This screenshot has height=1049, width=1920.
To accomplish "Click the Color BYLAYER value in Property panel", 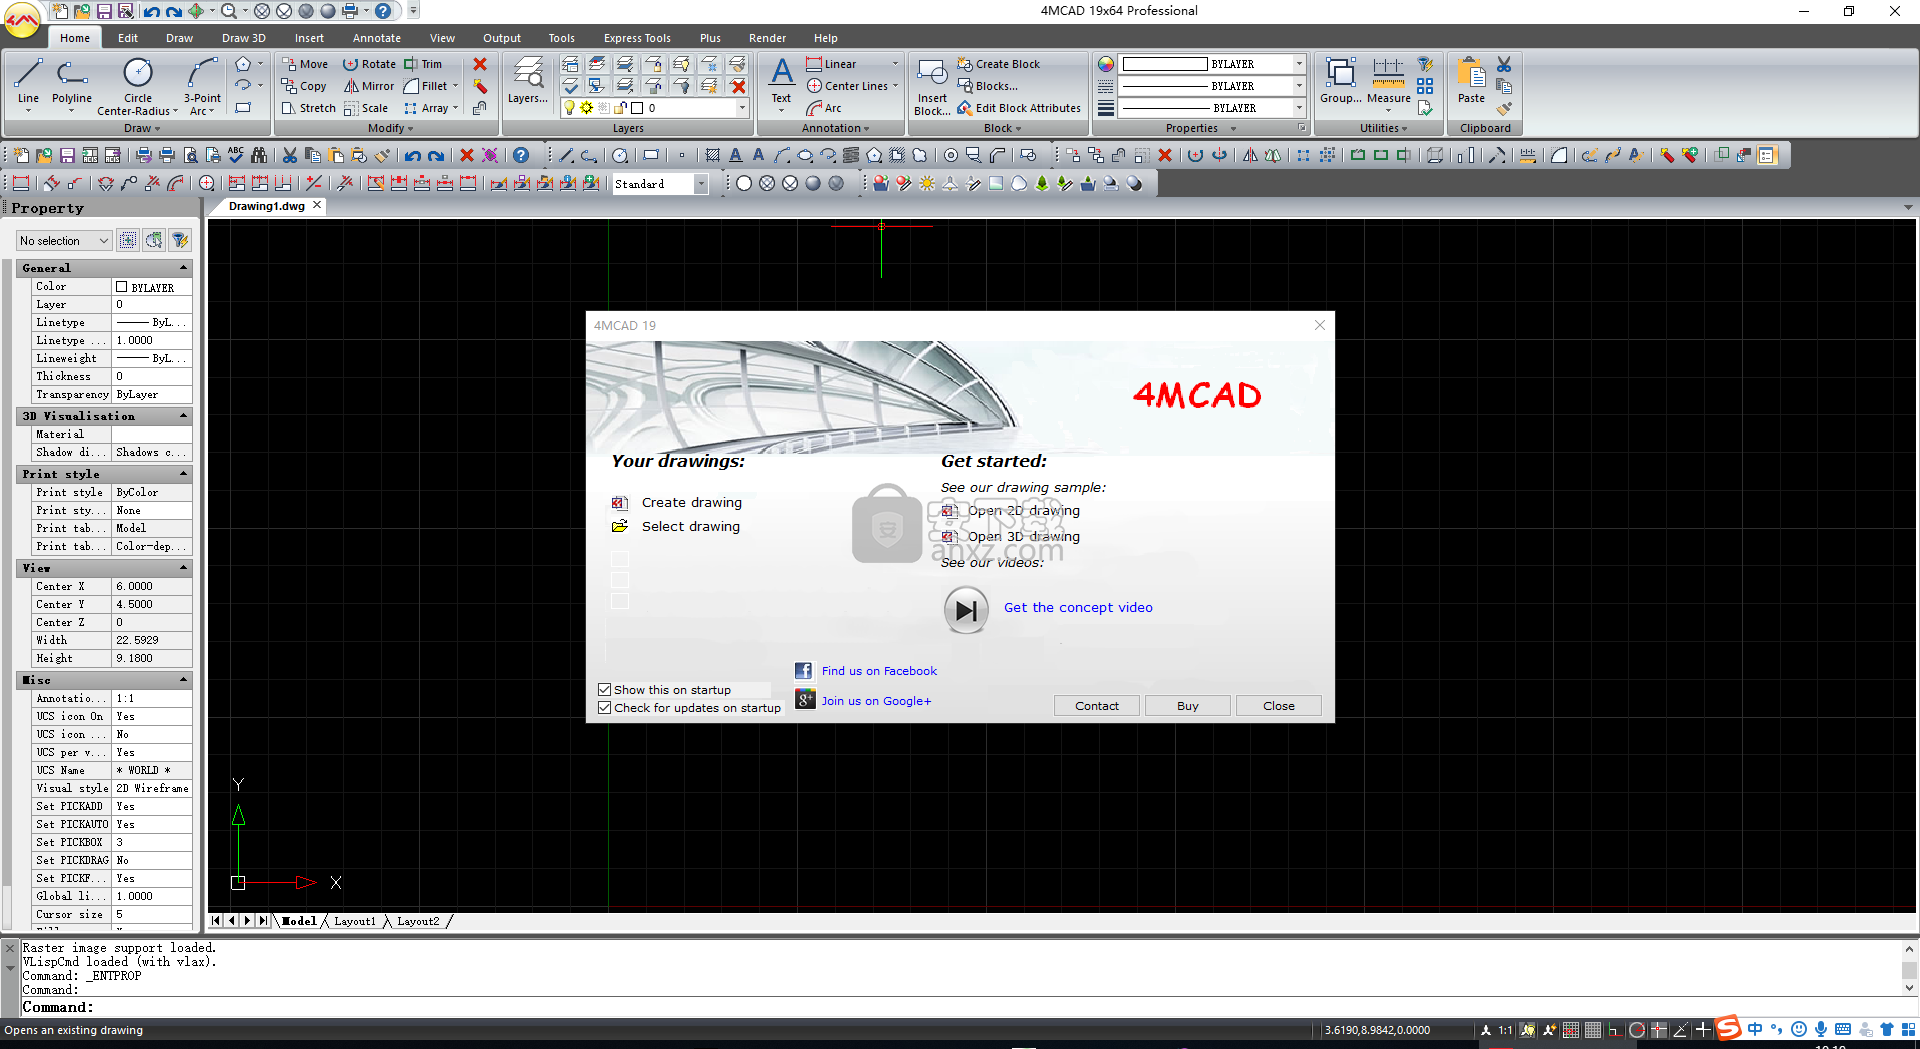I will click(x=151, y=287).
